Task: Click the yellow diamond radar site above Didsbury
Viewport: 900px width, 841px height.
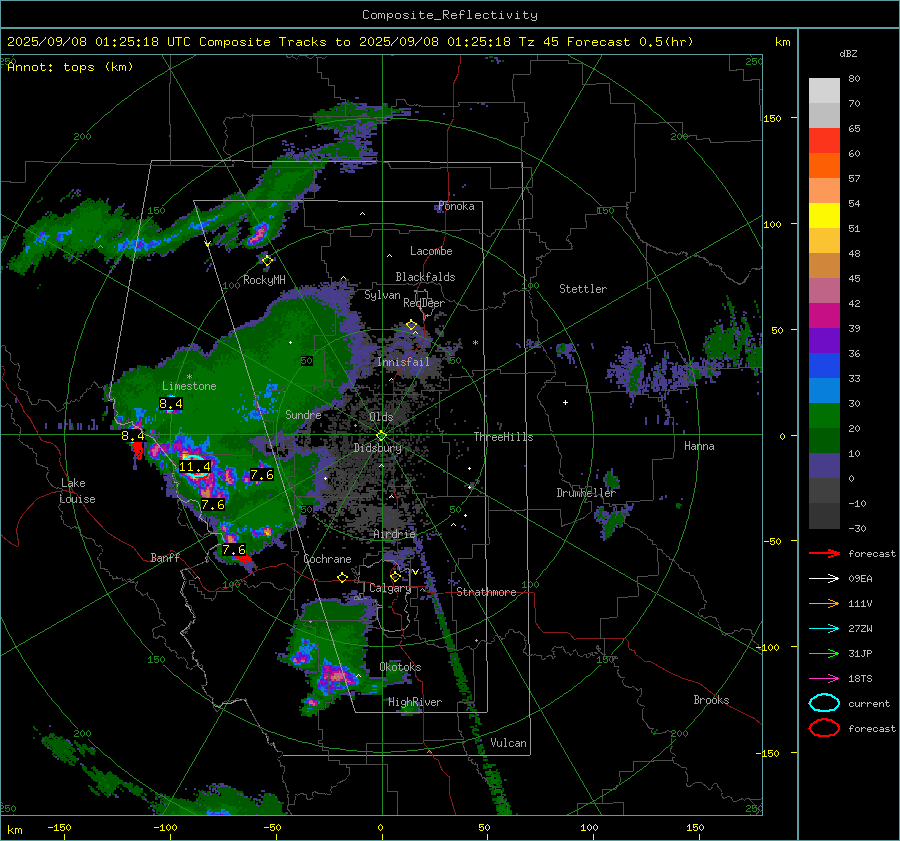Action: pyautogui.click(x=381, y=436)
